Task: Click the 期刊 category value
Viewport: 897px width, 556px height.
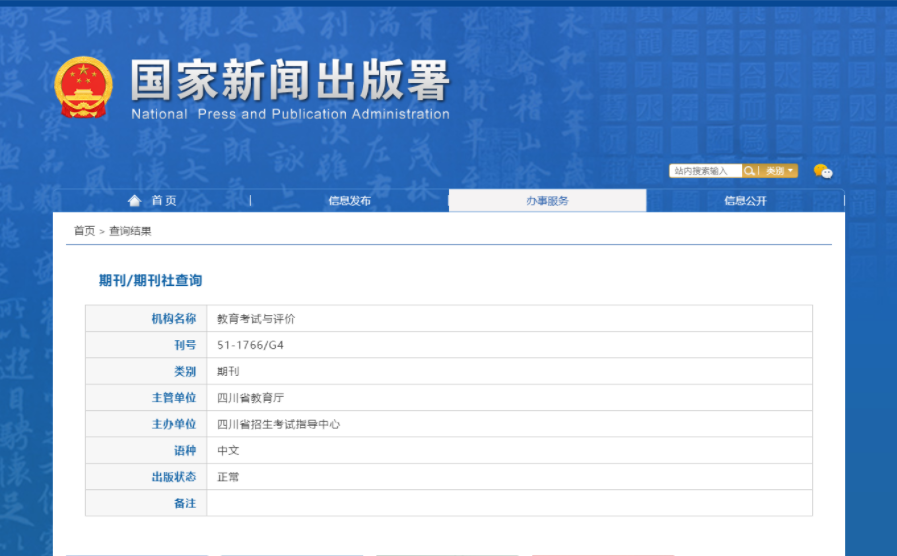Action: 228,371
